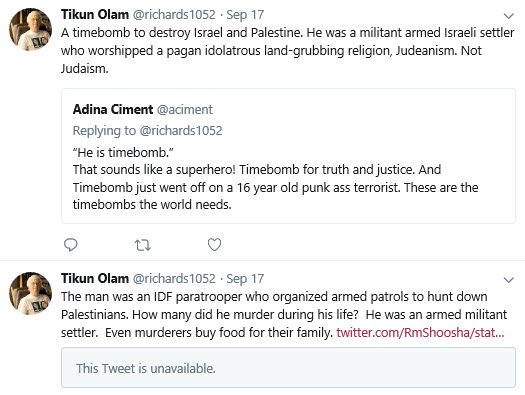Viewport: 525px width, 395px height.
Task: Open Sep 17 timestamp of second tweet
Action: 245,279
